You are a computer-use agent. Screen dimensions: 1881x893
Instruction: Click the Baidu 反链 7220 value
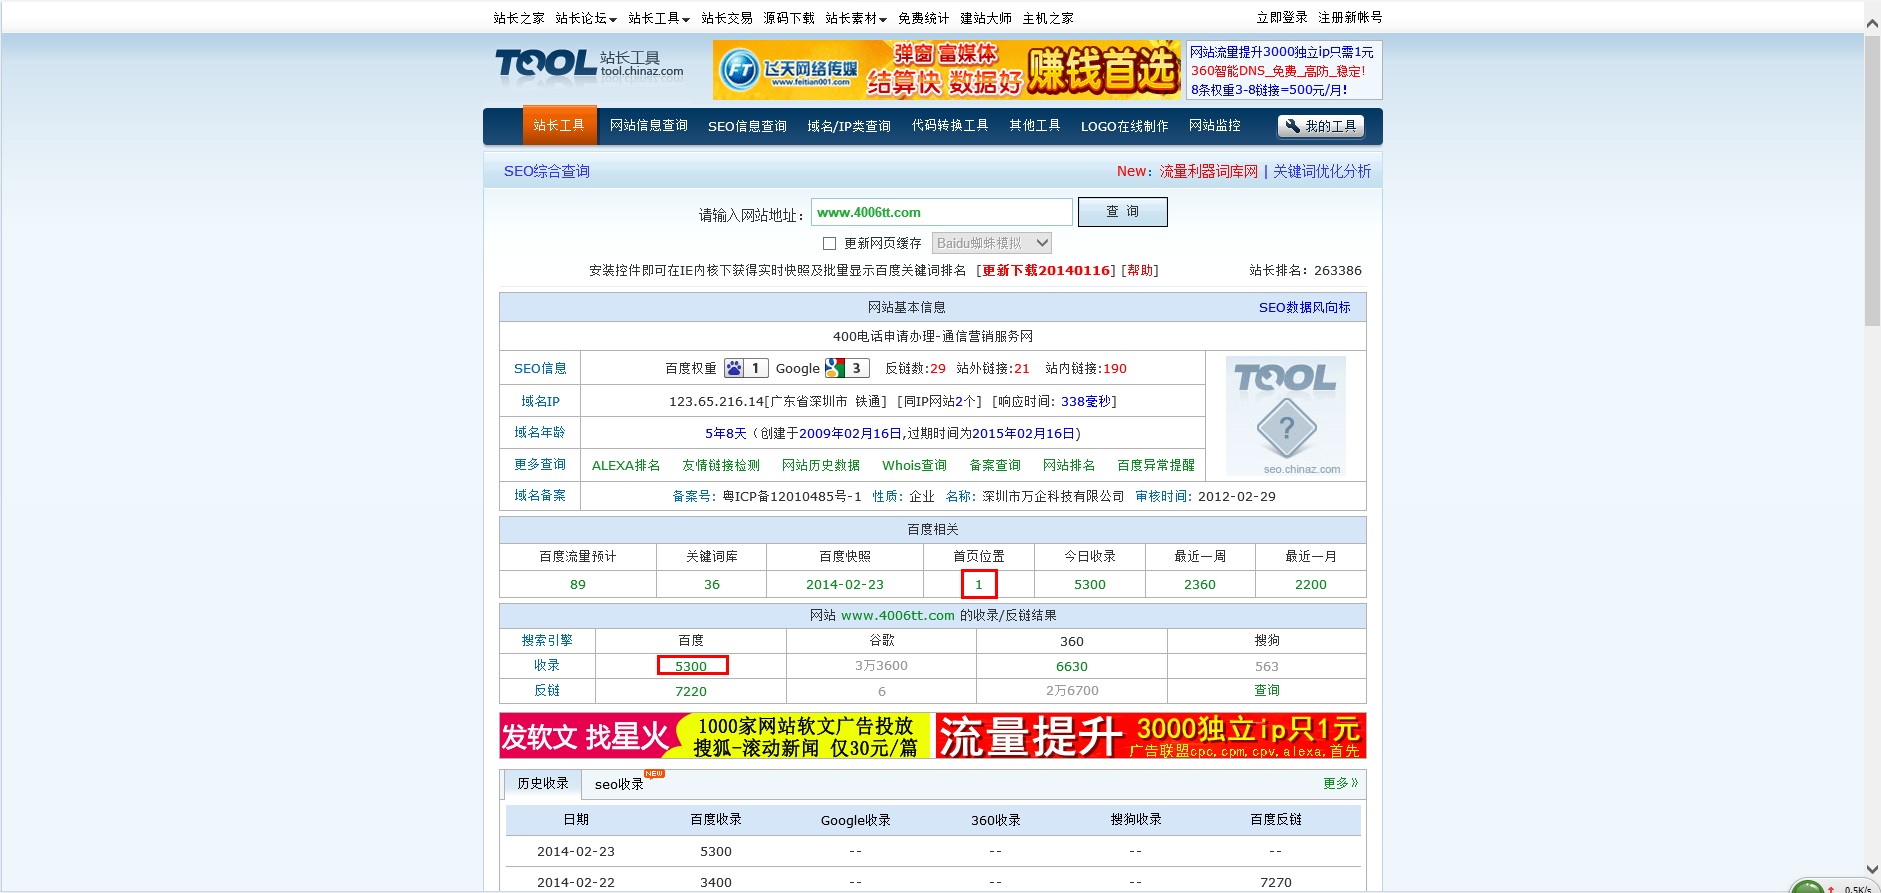click(x=691, y=691)
